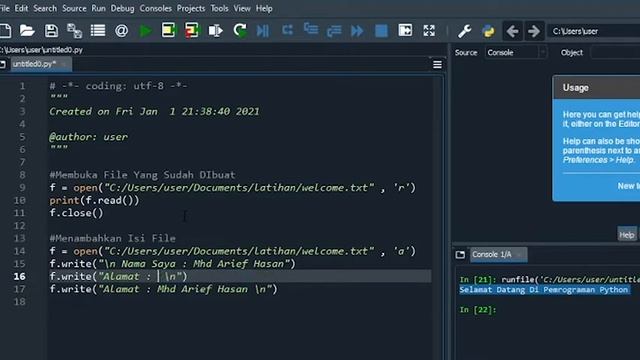Open file using the folder icon
This screenshot has height=360, width=640.
(27, 31)
